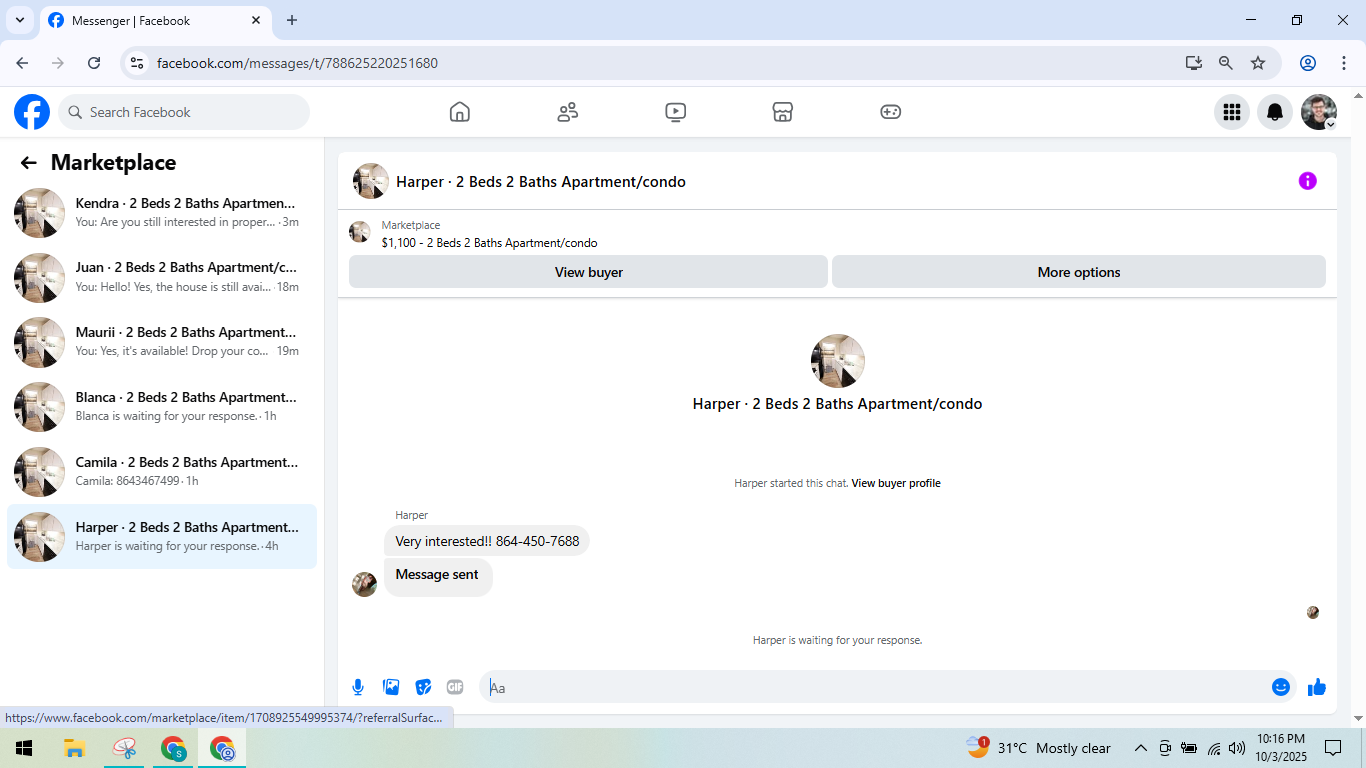
Task: Select the Messenger | Facebook tab
Action: coord(157,20)
